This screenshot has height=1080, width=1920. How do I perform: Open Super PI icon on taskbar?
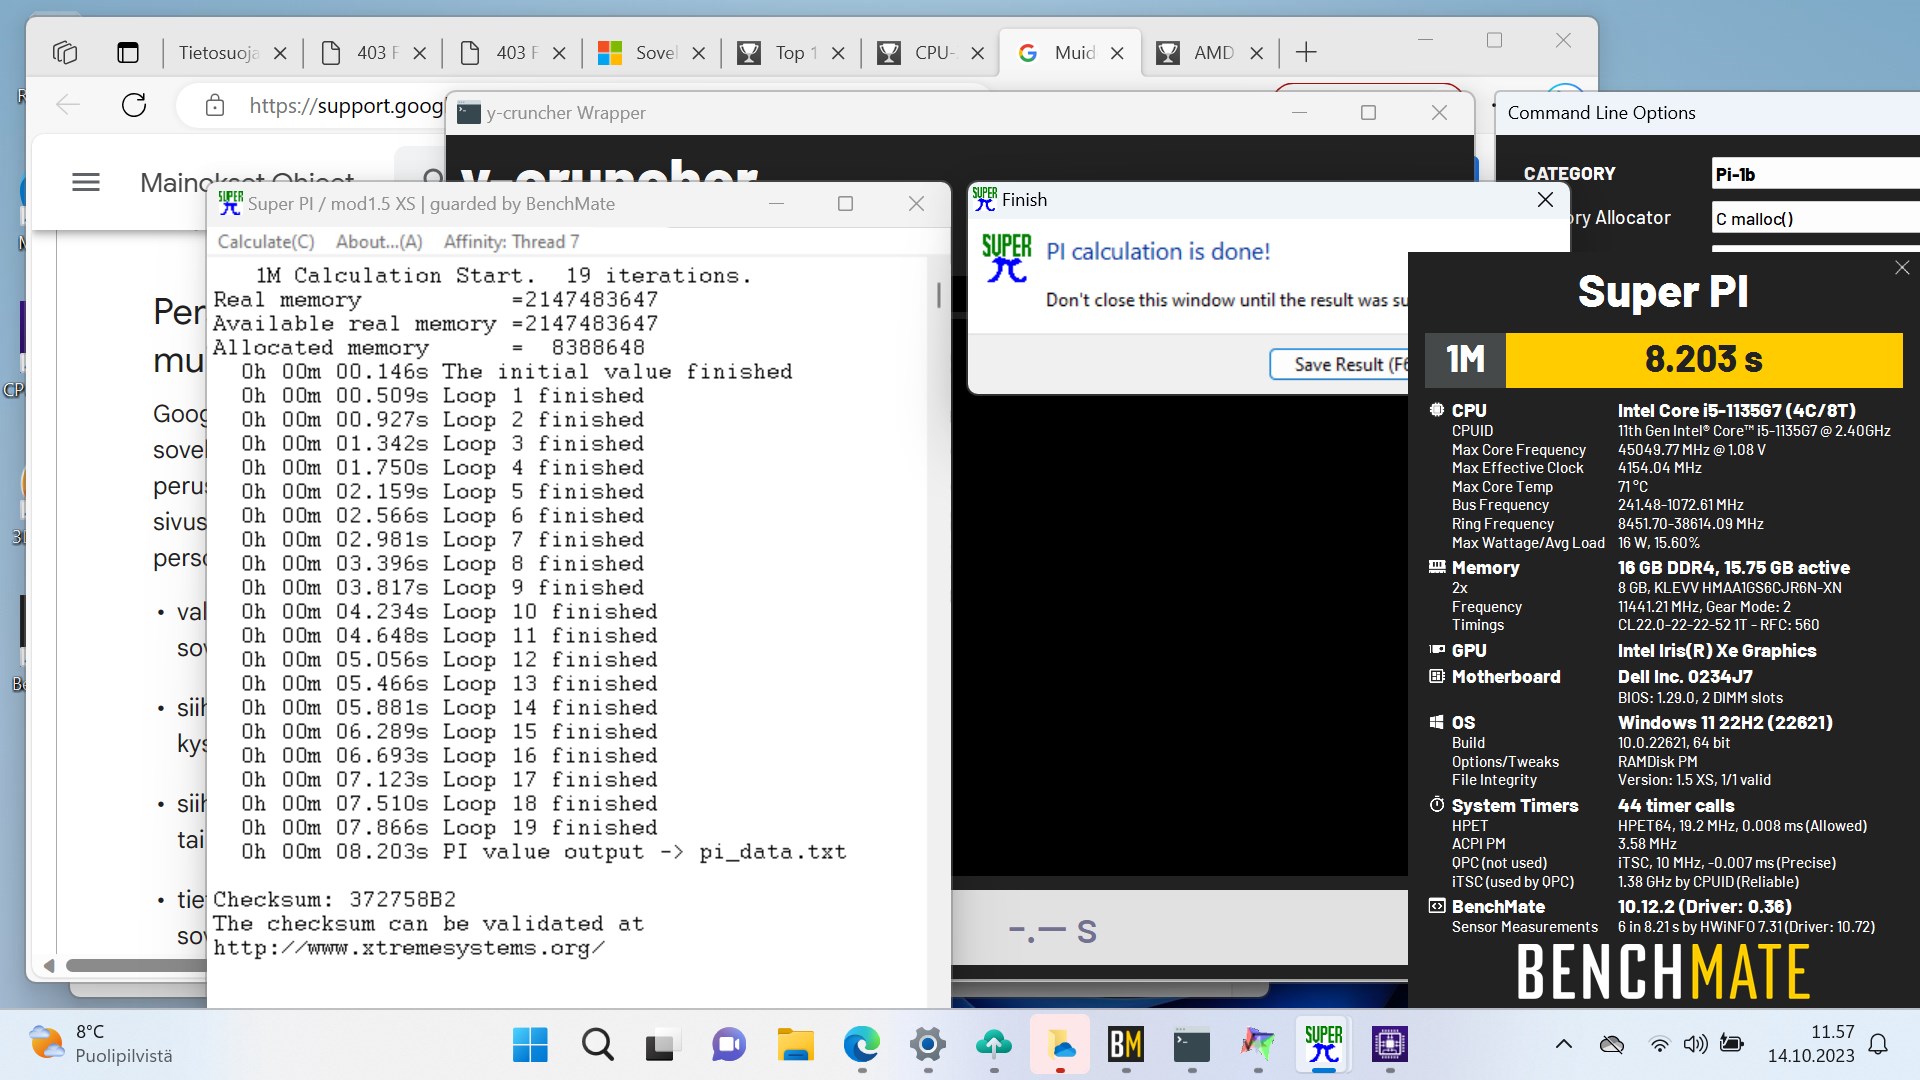(1323, 1045)
